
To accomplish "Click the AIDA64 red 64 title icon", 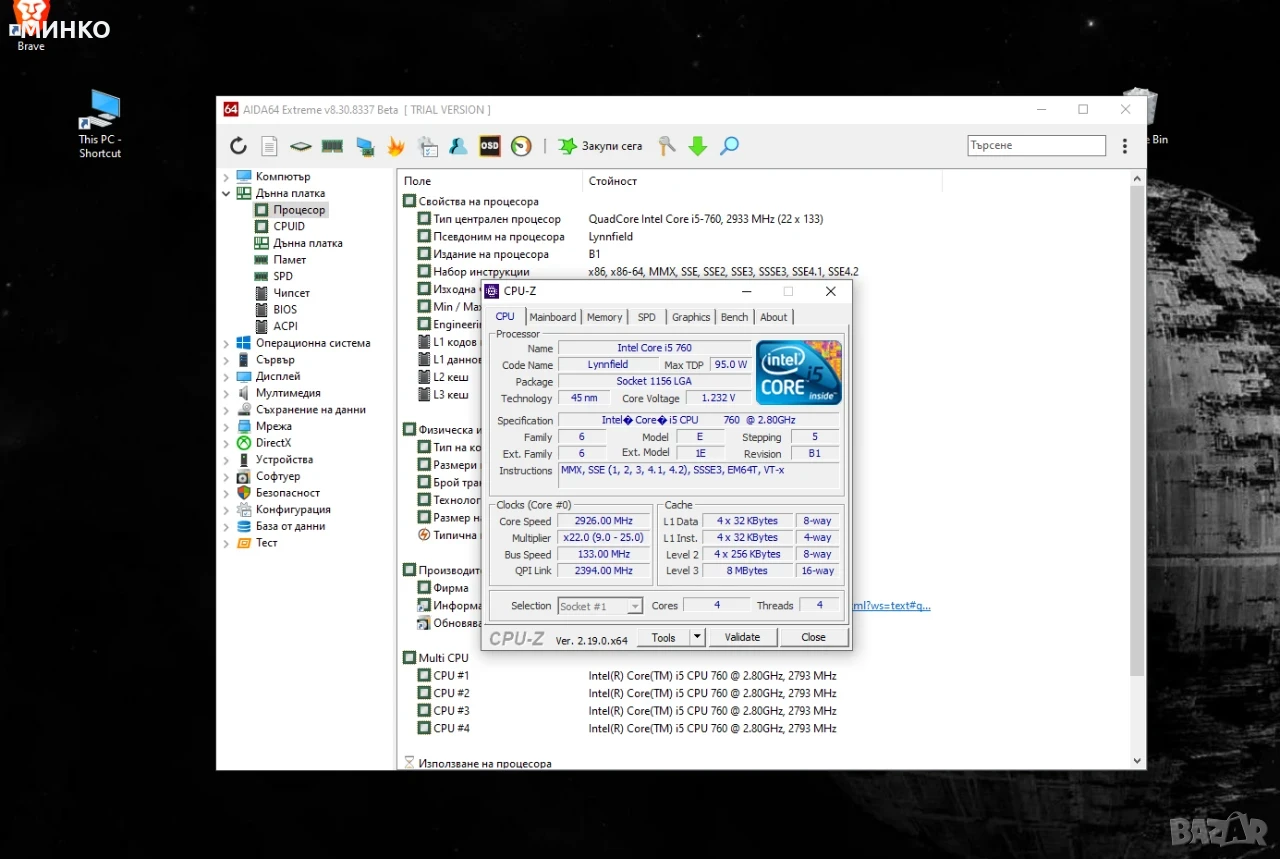I will point(230,110).
